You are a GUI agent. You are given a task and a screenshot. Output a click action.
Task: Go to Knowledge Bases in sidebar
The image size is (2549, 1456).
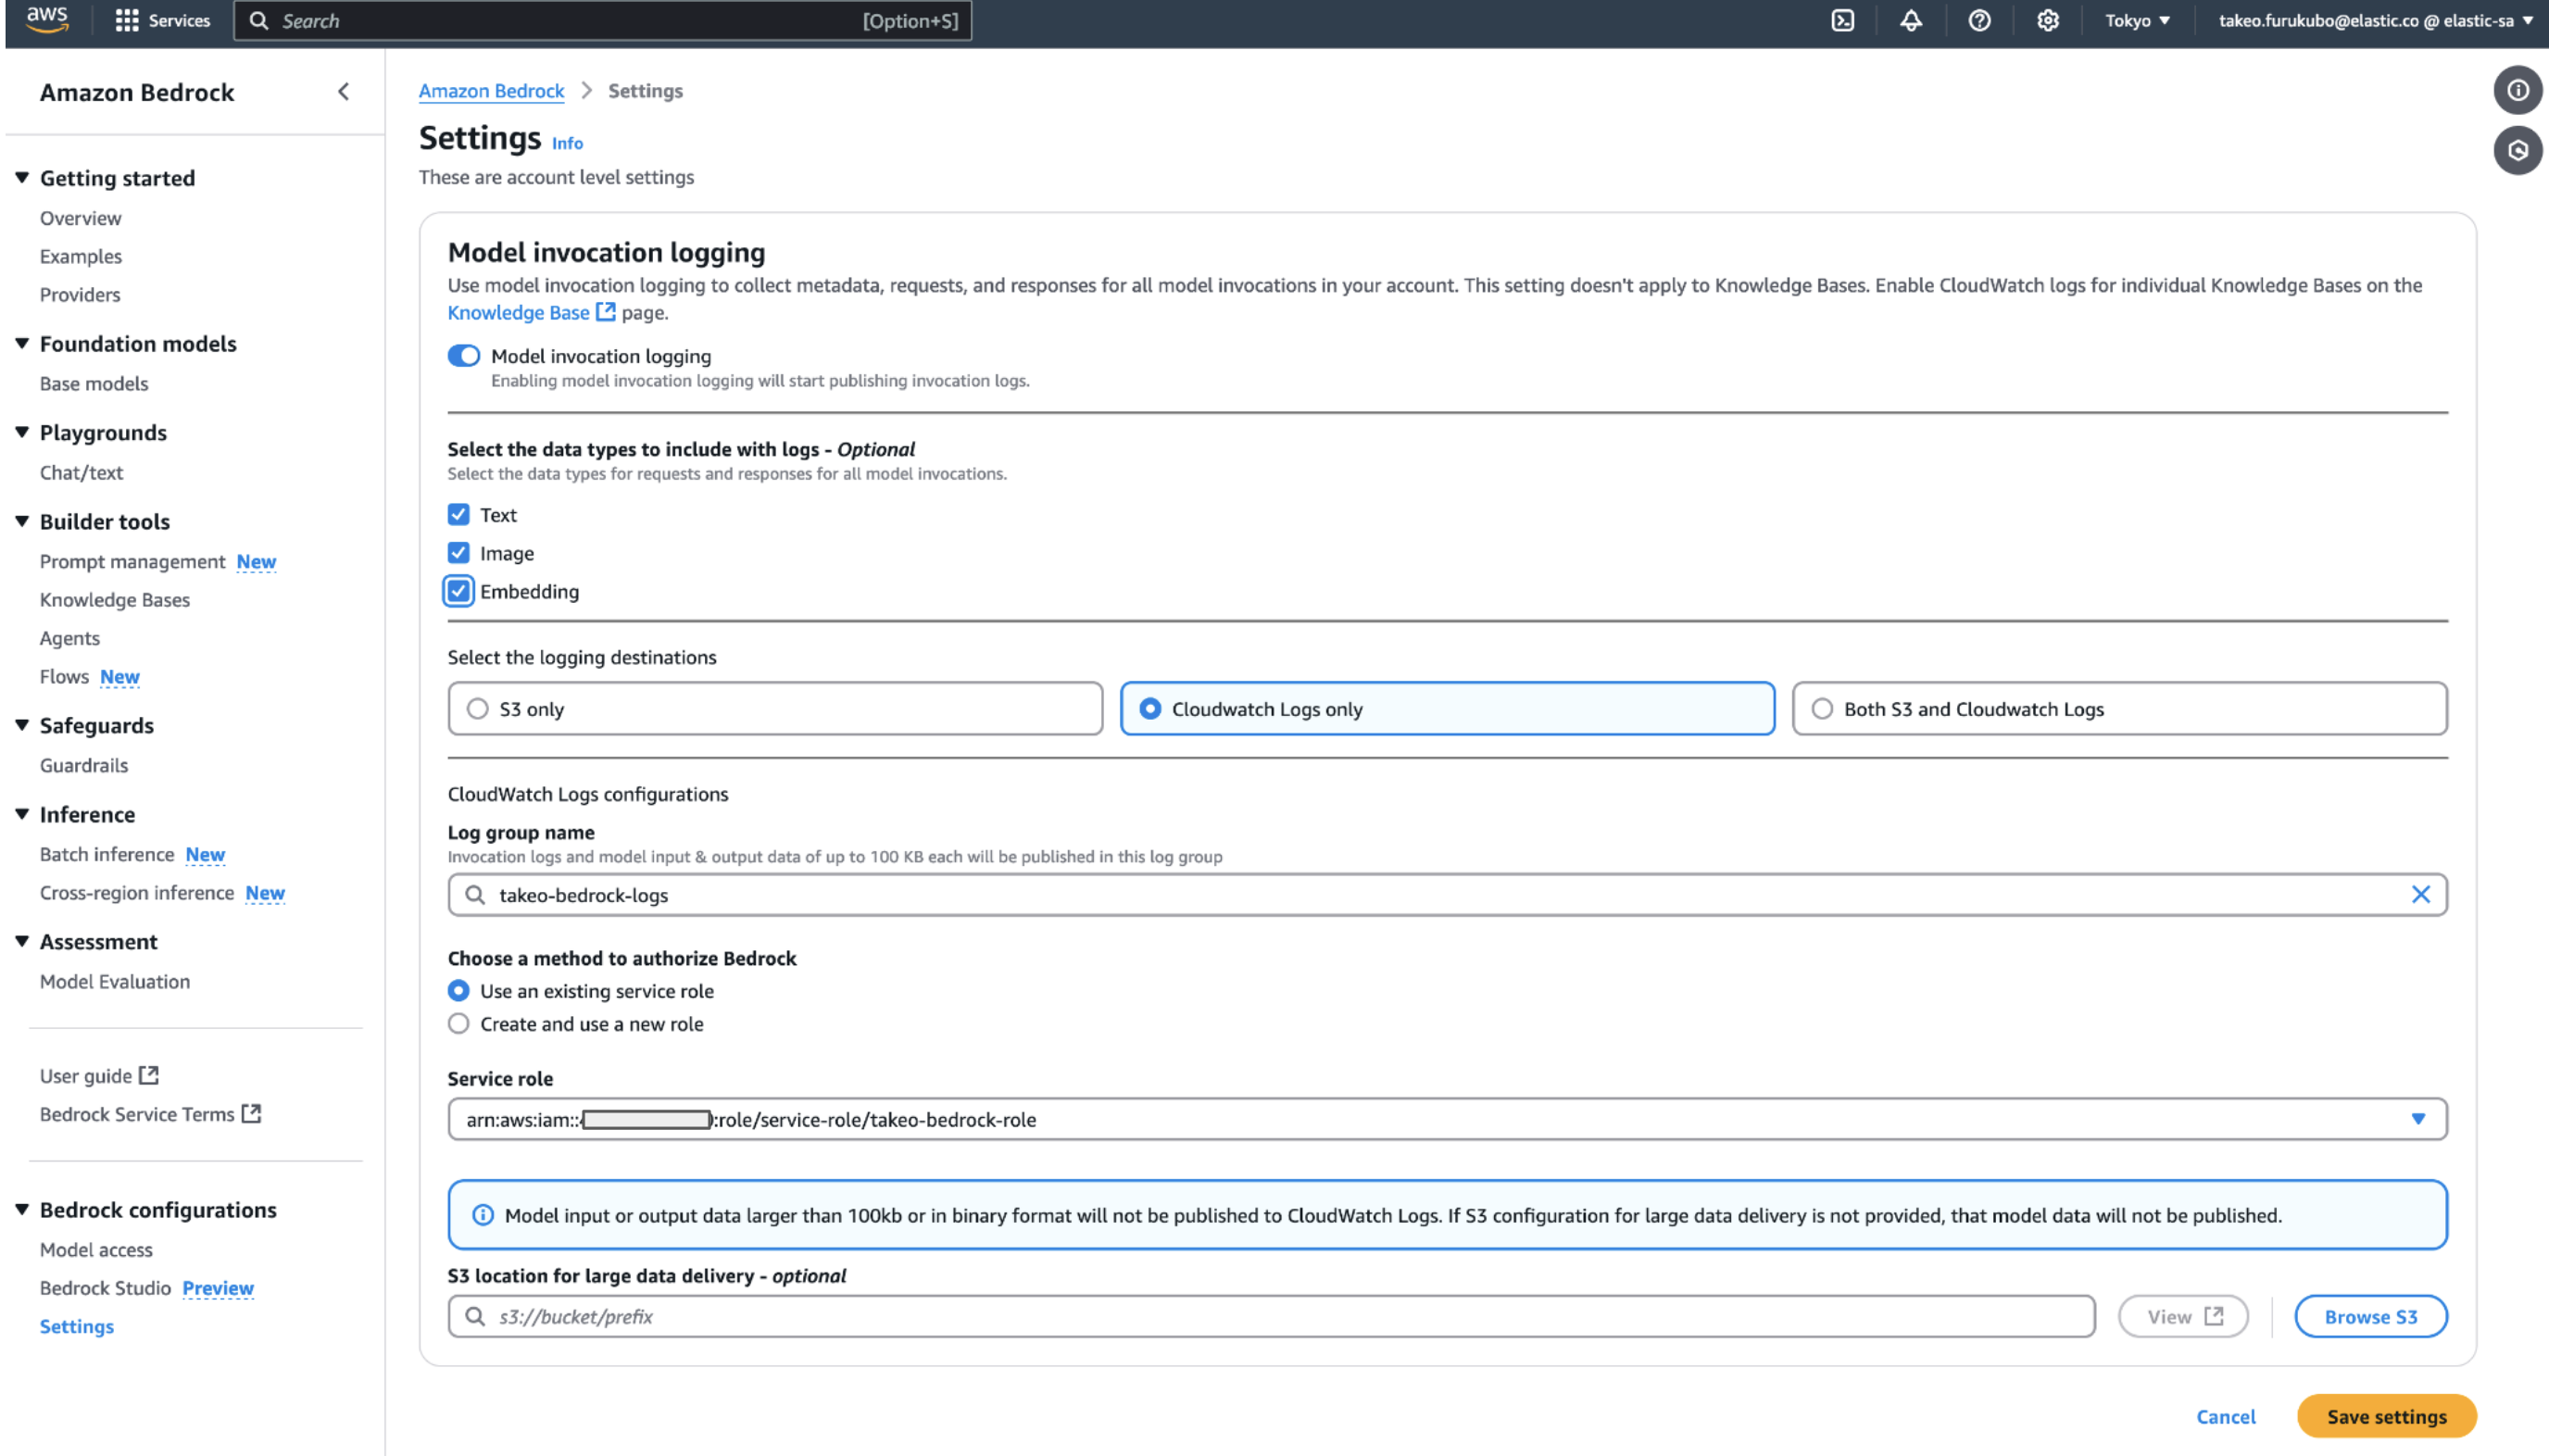coord(114,600)
